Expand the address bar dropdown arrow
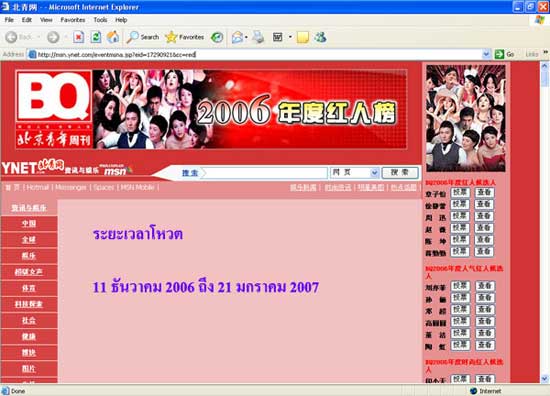 click(486, 54)
